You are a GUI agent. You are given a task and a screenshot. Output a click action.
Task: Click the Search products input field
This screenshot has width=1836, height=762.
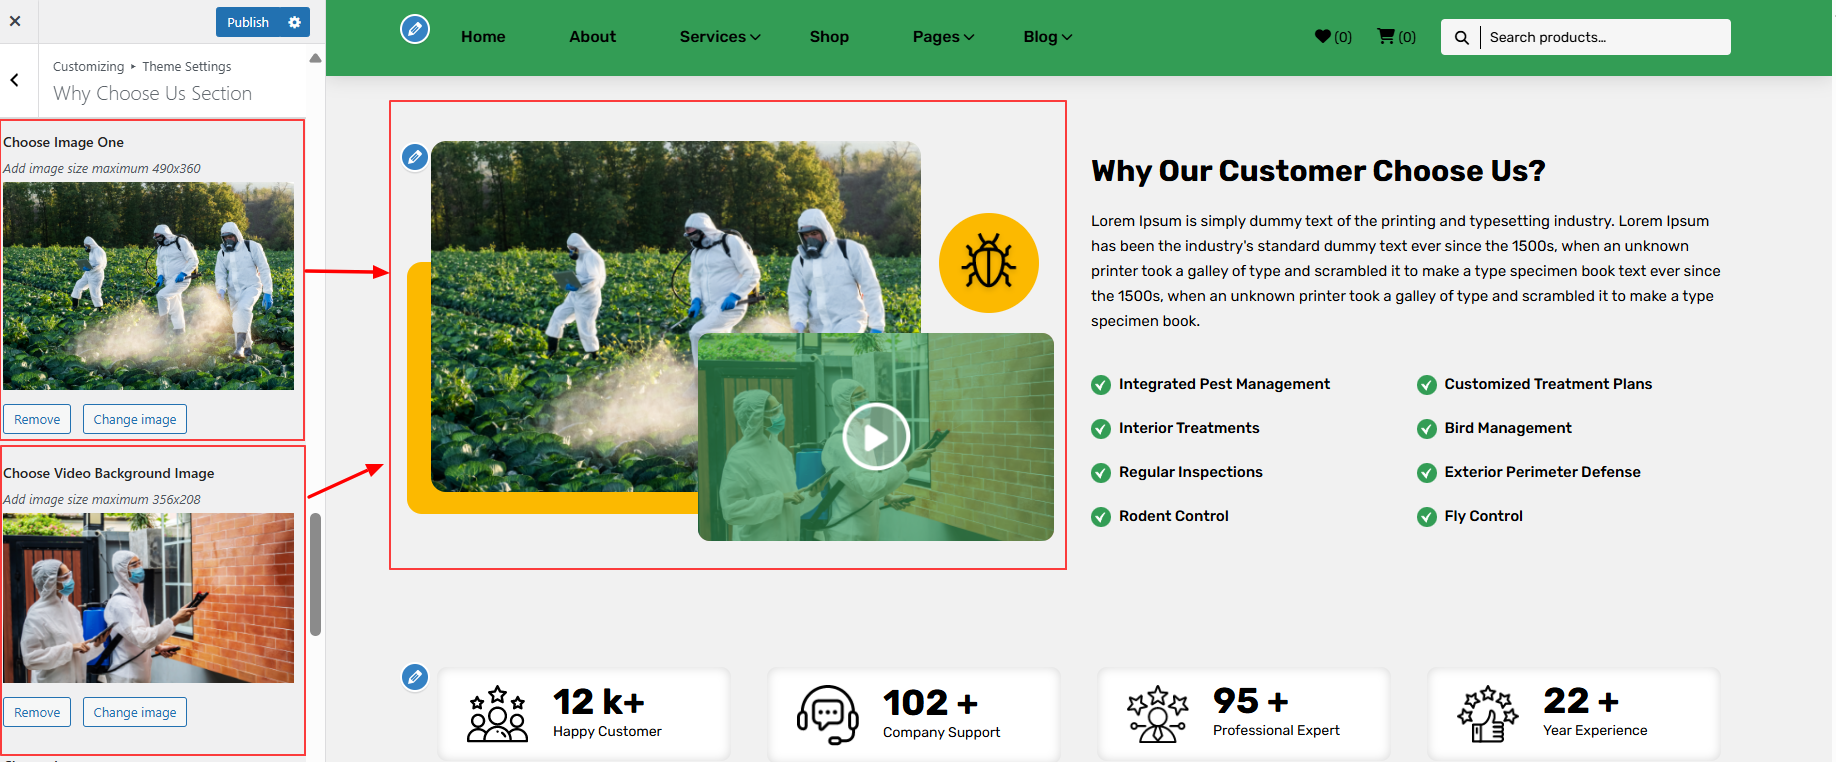point(1603,37)
